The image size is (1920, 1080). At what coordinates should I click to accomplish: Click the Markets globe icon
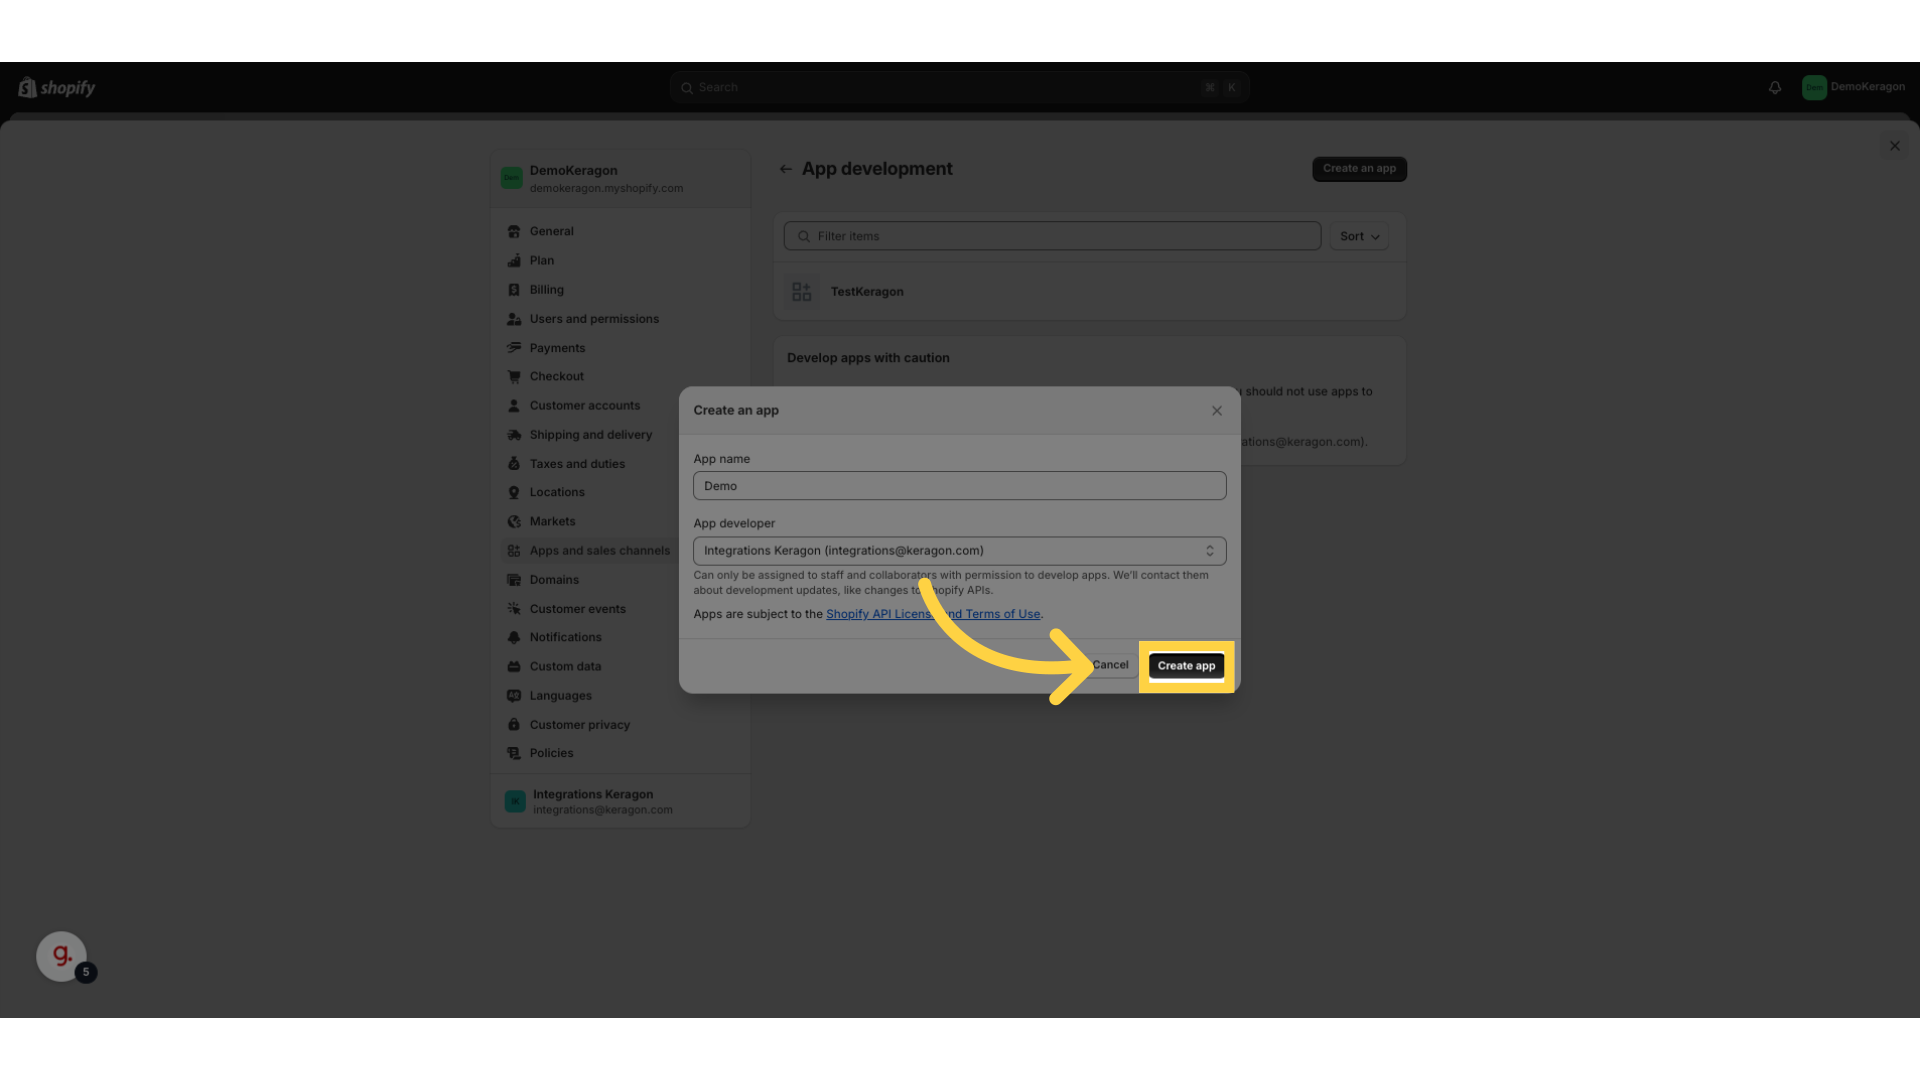coord(514,522)
